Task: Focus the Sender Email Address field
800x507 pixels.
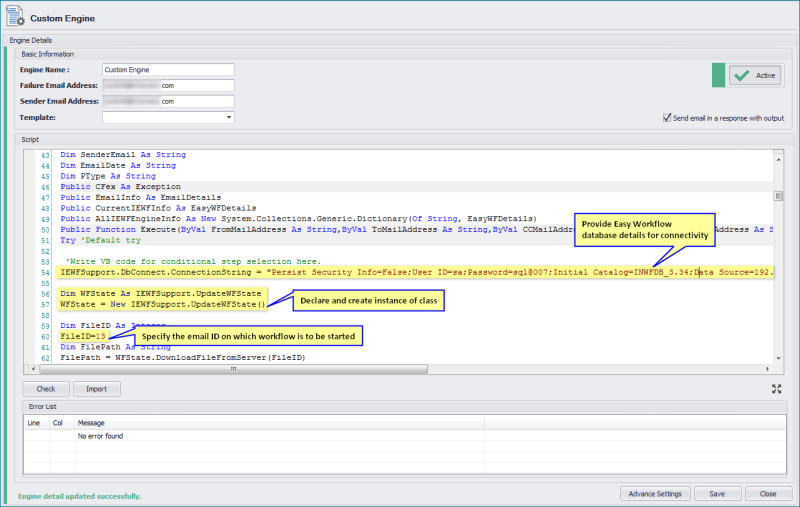Action: [x=167, y=101]
